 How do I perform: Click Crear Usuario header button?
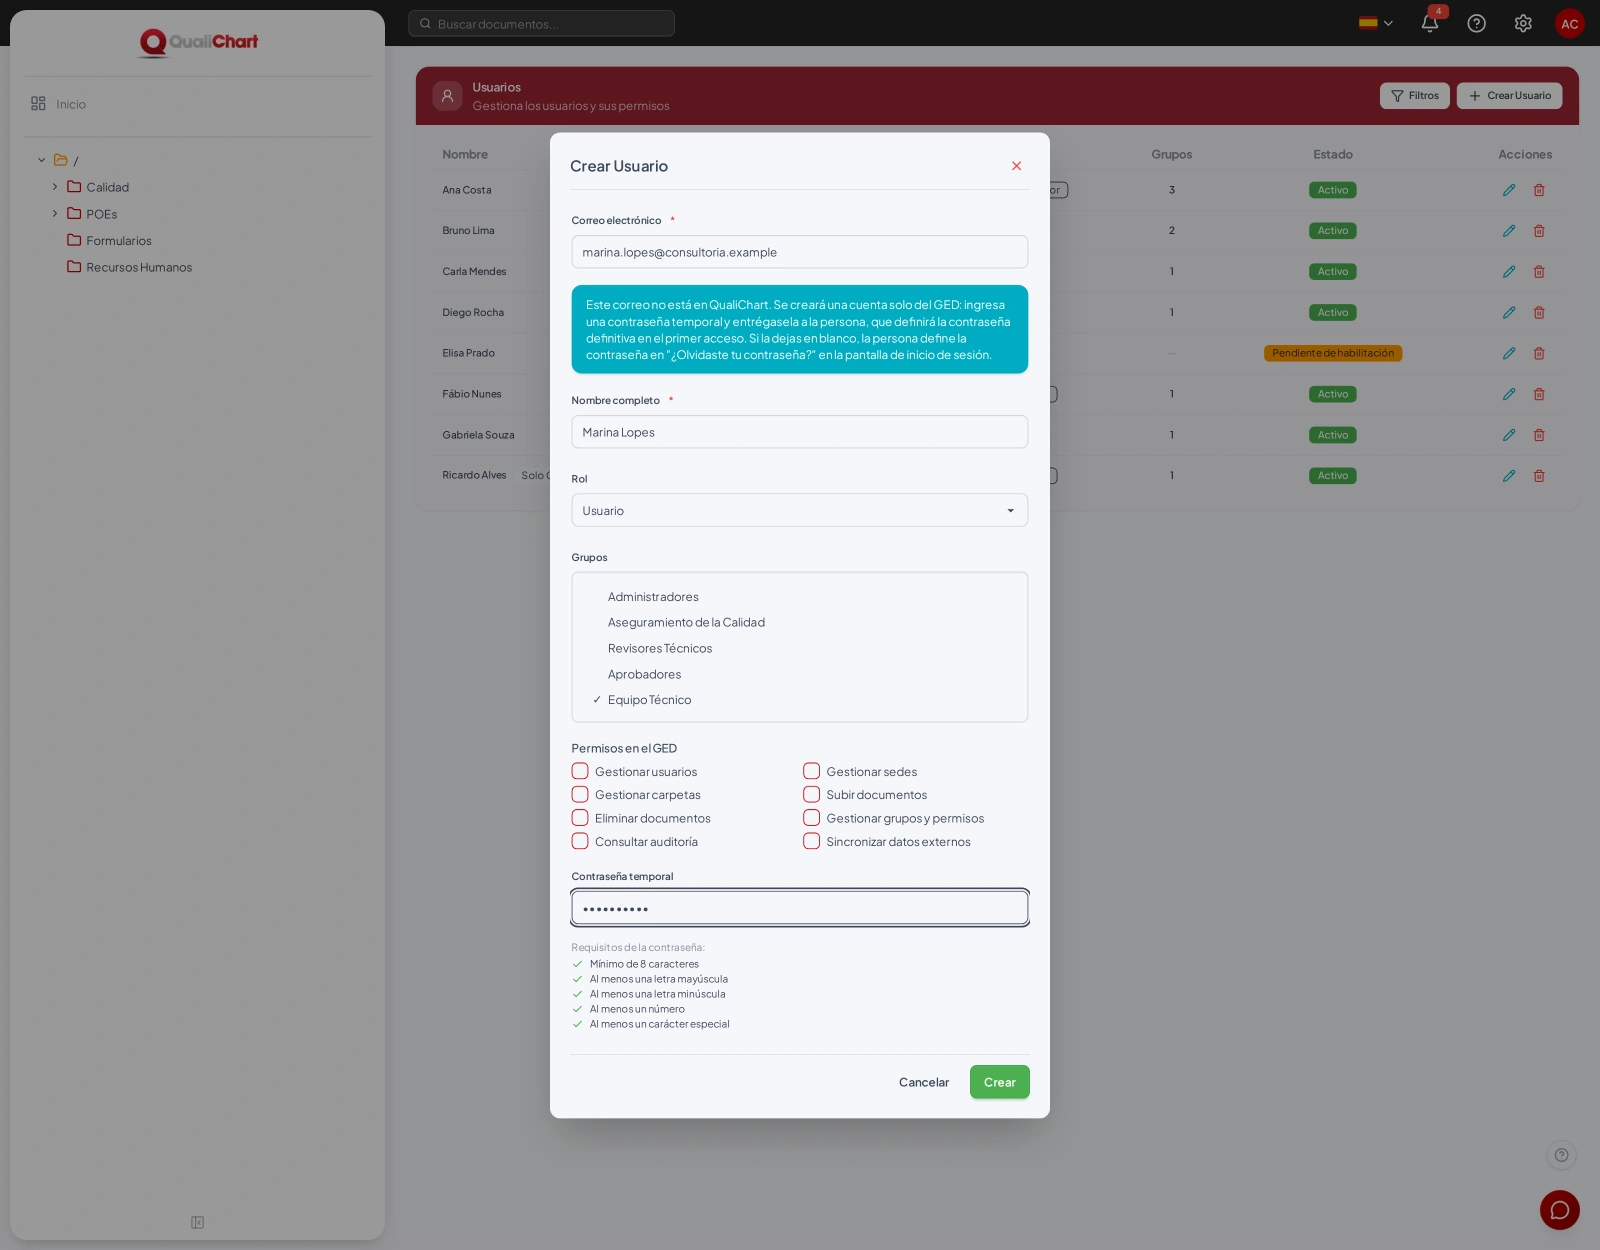[1509, 96]
